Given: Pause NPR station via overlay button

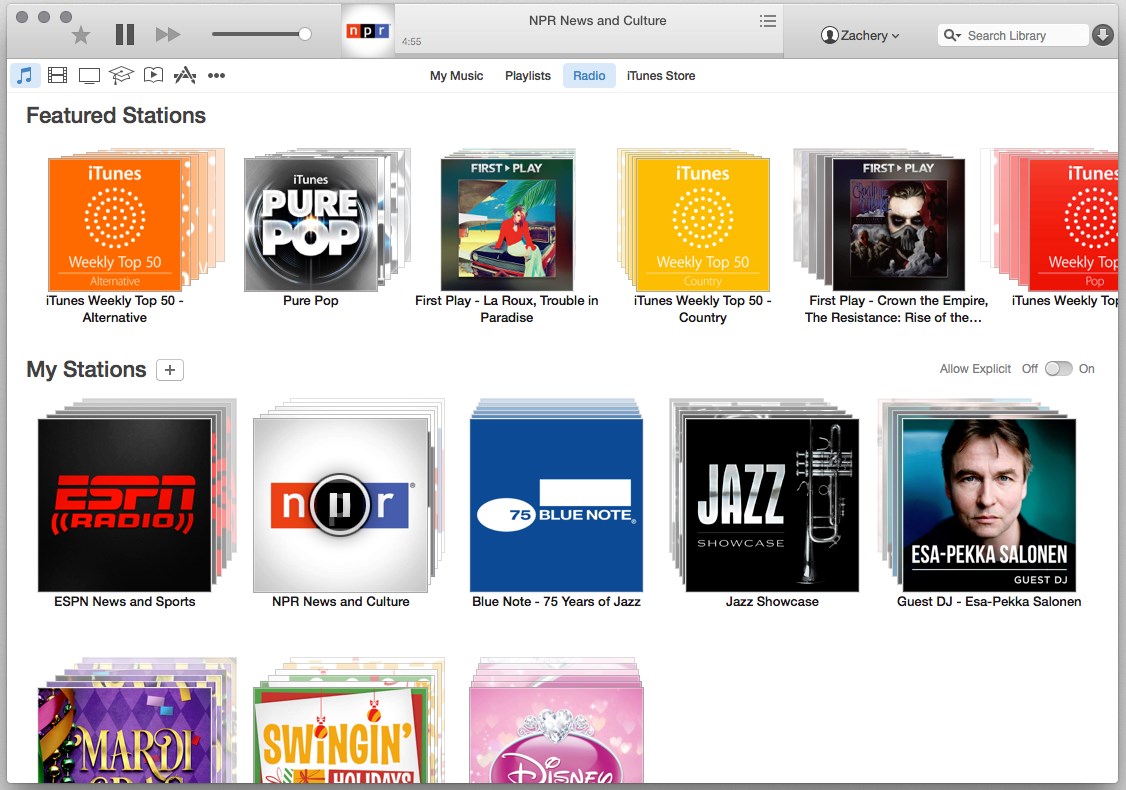Looking at the screenshot, I should click(340, 505).
